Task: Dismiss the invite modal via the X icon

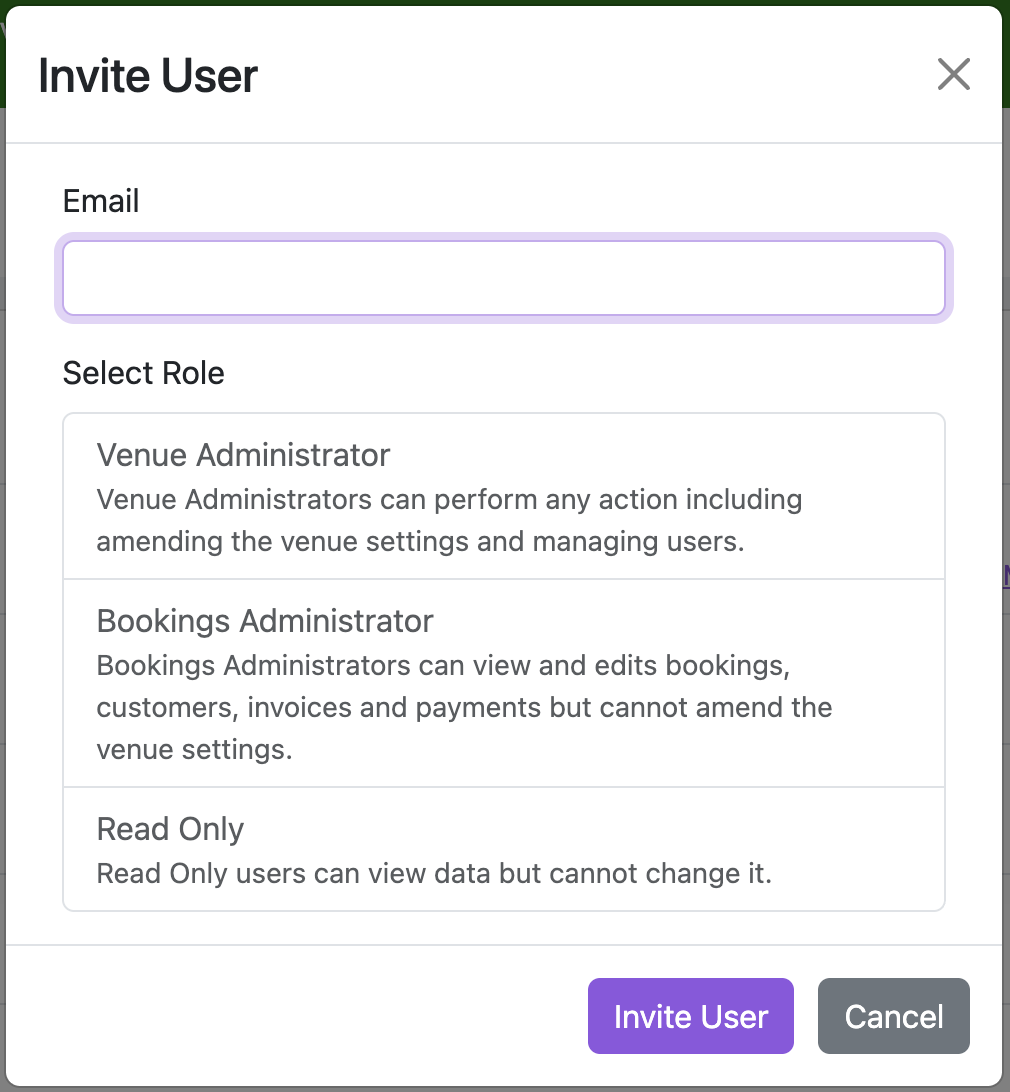Action: tap(953, 74)
